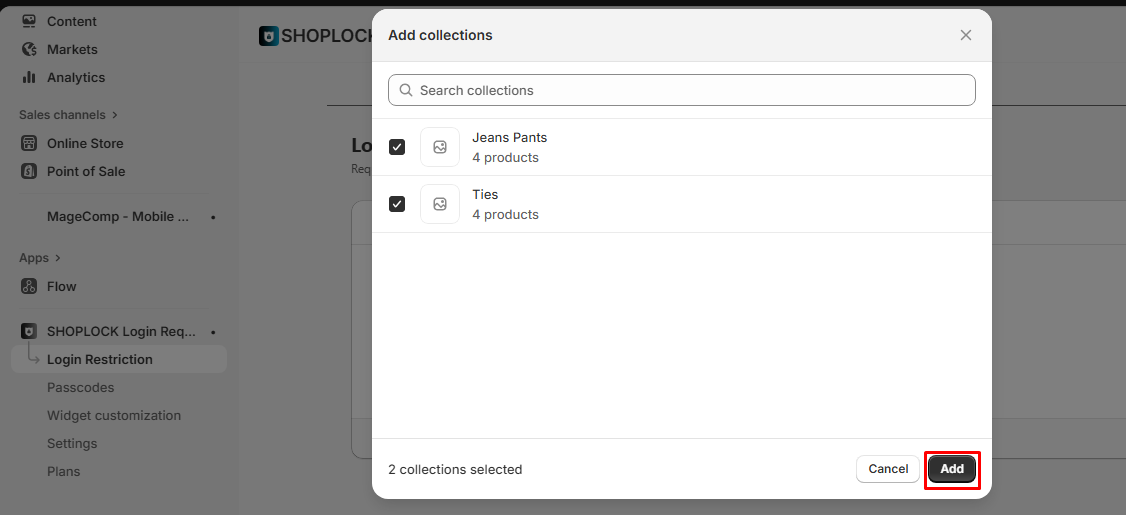
Task: Expand the Sales channels section
Action: coord(114,115)
